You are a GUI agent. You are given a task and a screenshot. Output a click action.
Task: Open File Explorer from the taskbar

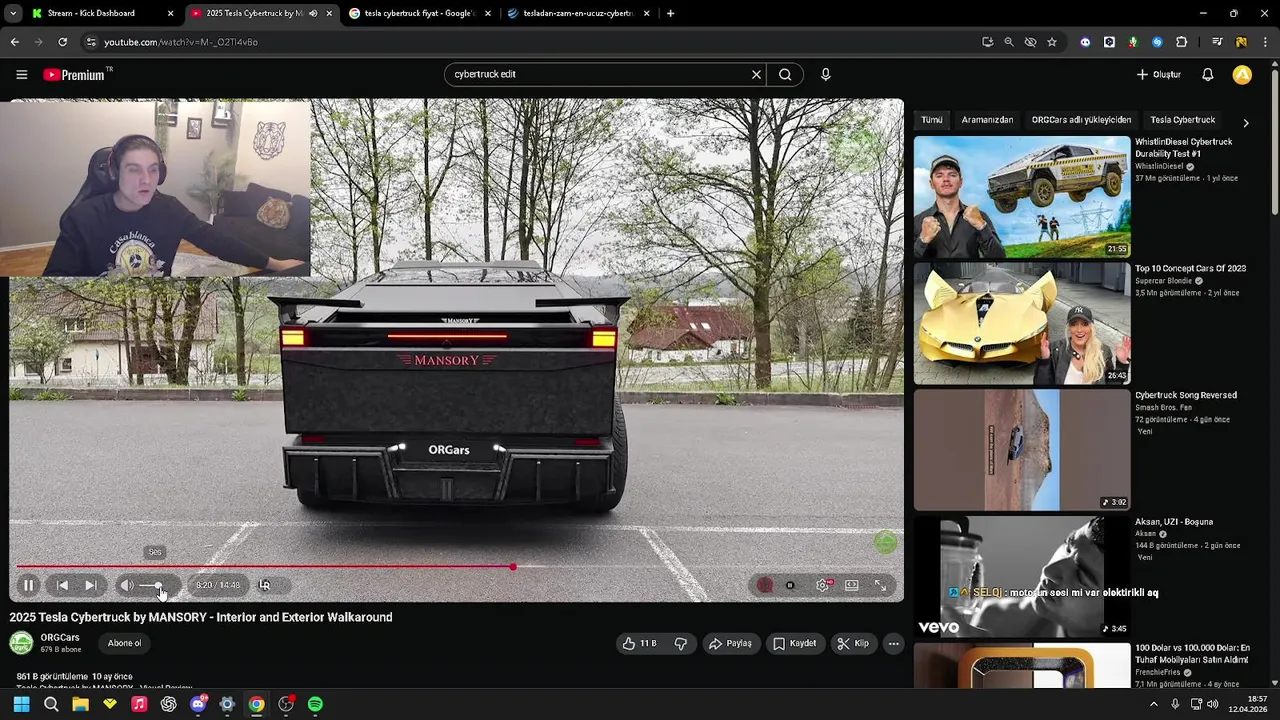click(80, 704)
